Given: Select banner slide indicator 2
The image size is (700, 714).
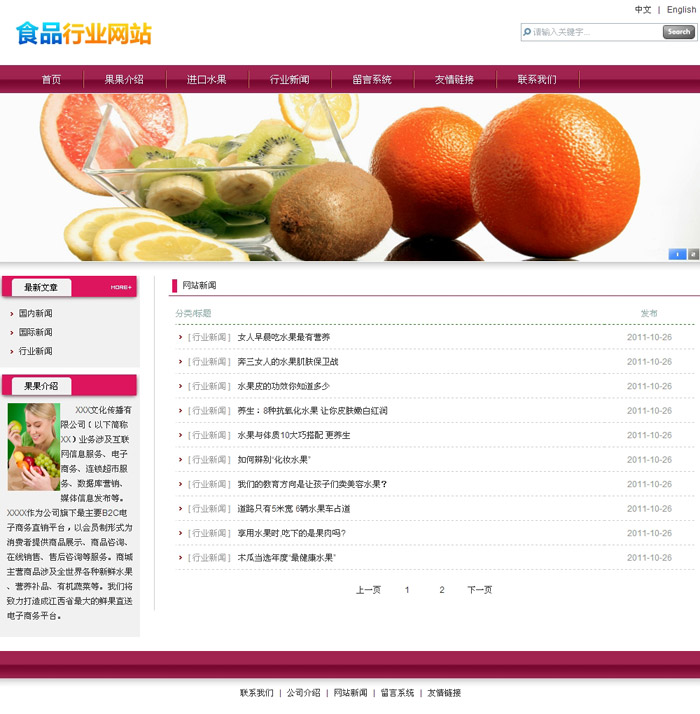Looking at the screenshot, I should coord(693,254).
